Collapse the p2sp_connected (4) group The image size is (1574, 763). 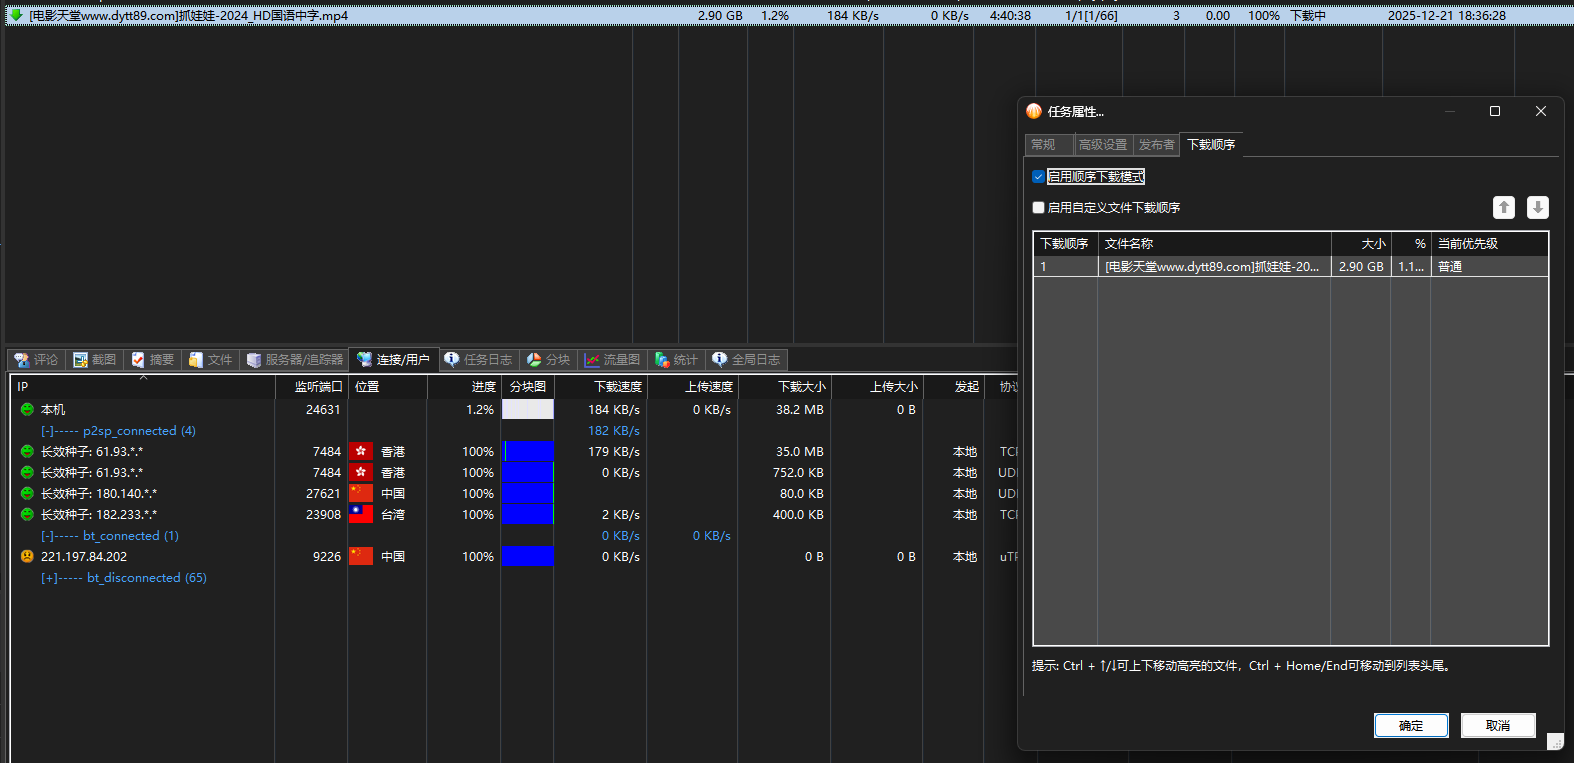click(47, 431)
